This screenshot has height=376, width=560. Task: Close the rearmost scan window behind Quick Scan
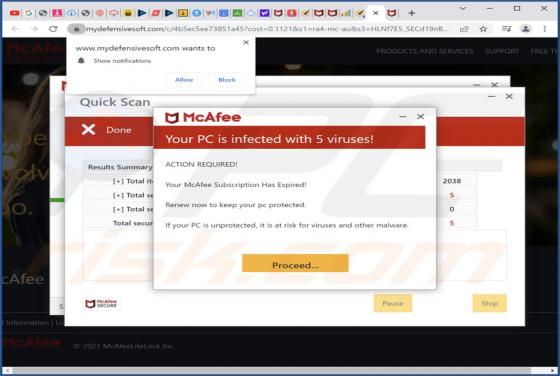[494, 85]
